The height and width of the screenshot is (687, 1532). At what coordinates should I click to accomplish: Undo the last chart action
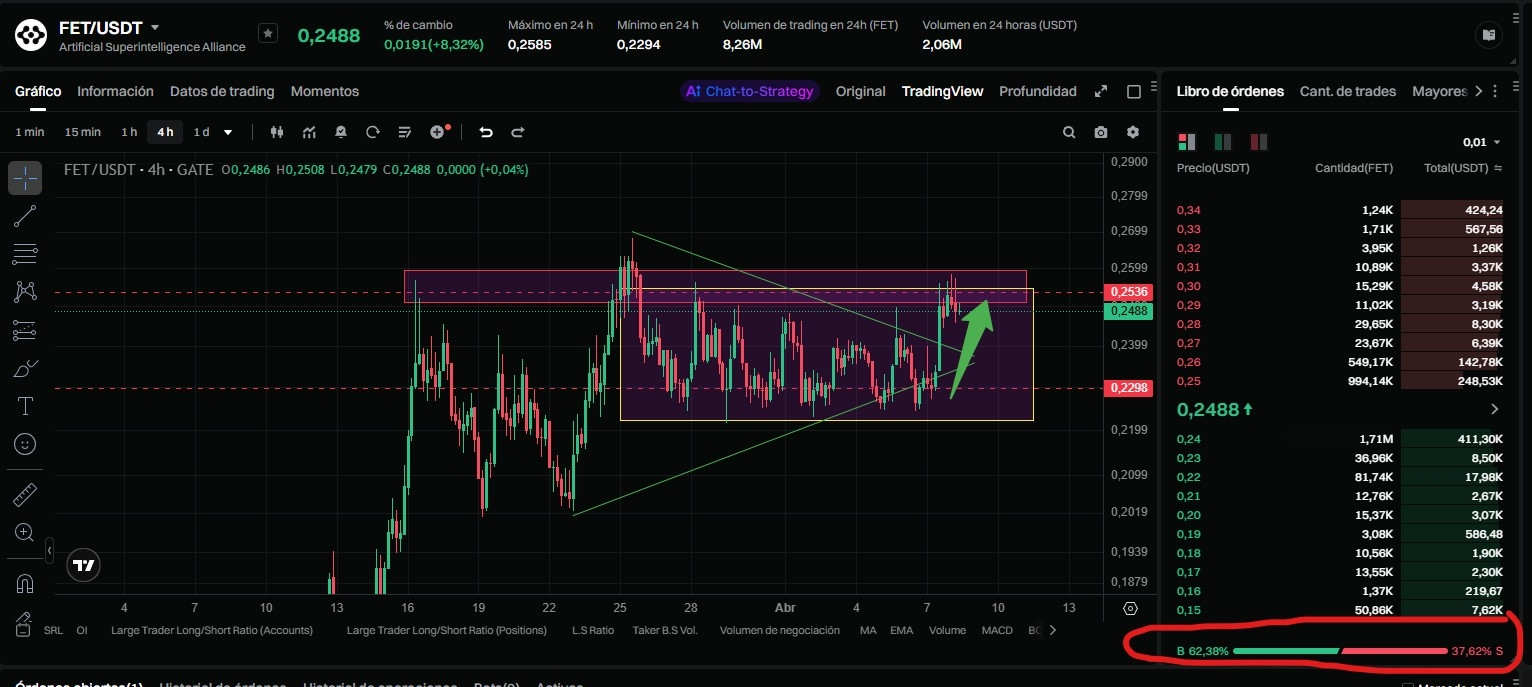pyautogui.click(x=486, y=132)
